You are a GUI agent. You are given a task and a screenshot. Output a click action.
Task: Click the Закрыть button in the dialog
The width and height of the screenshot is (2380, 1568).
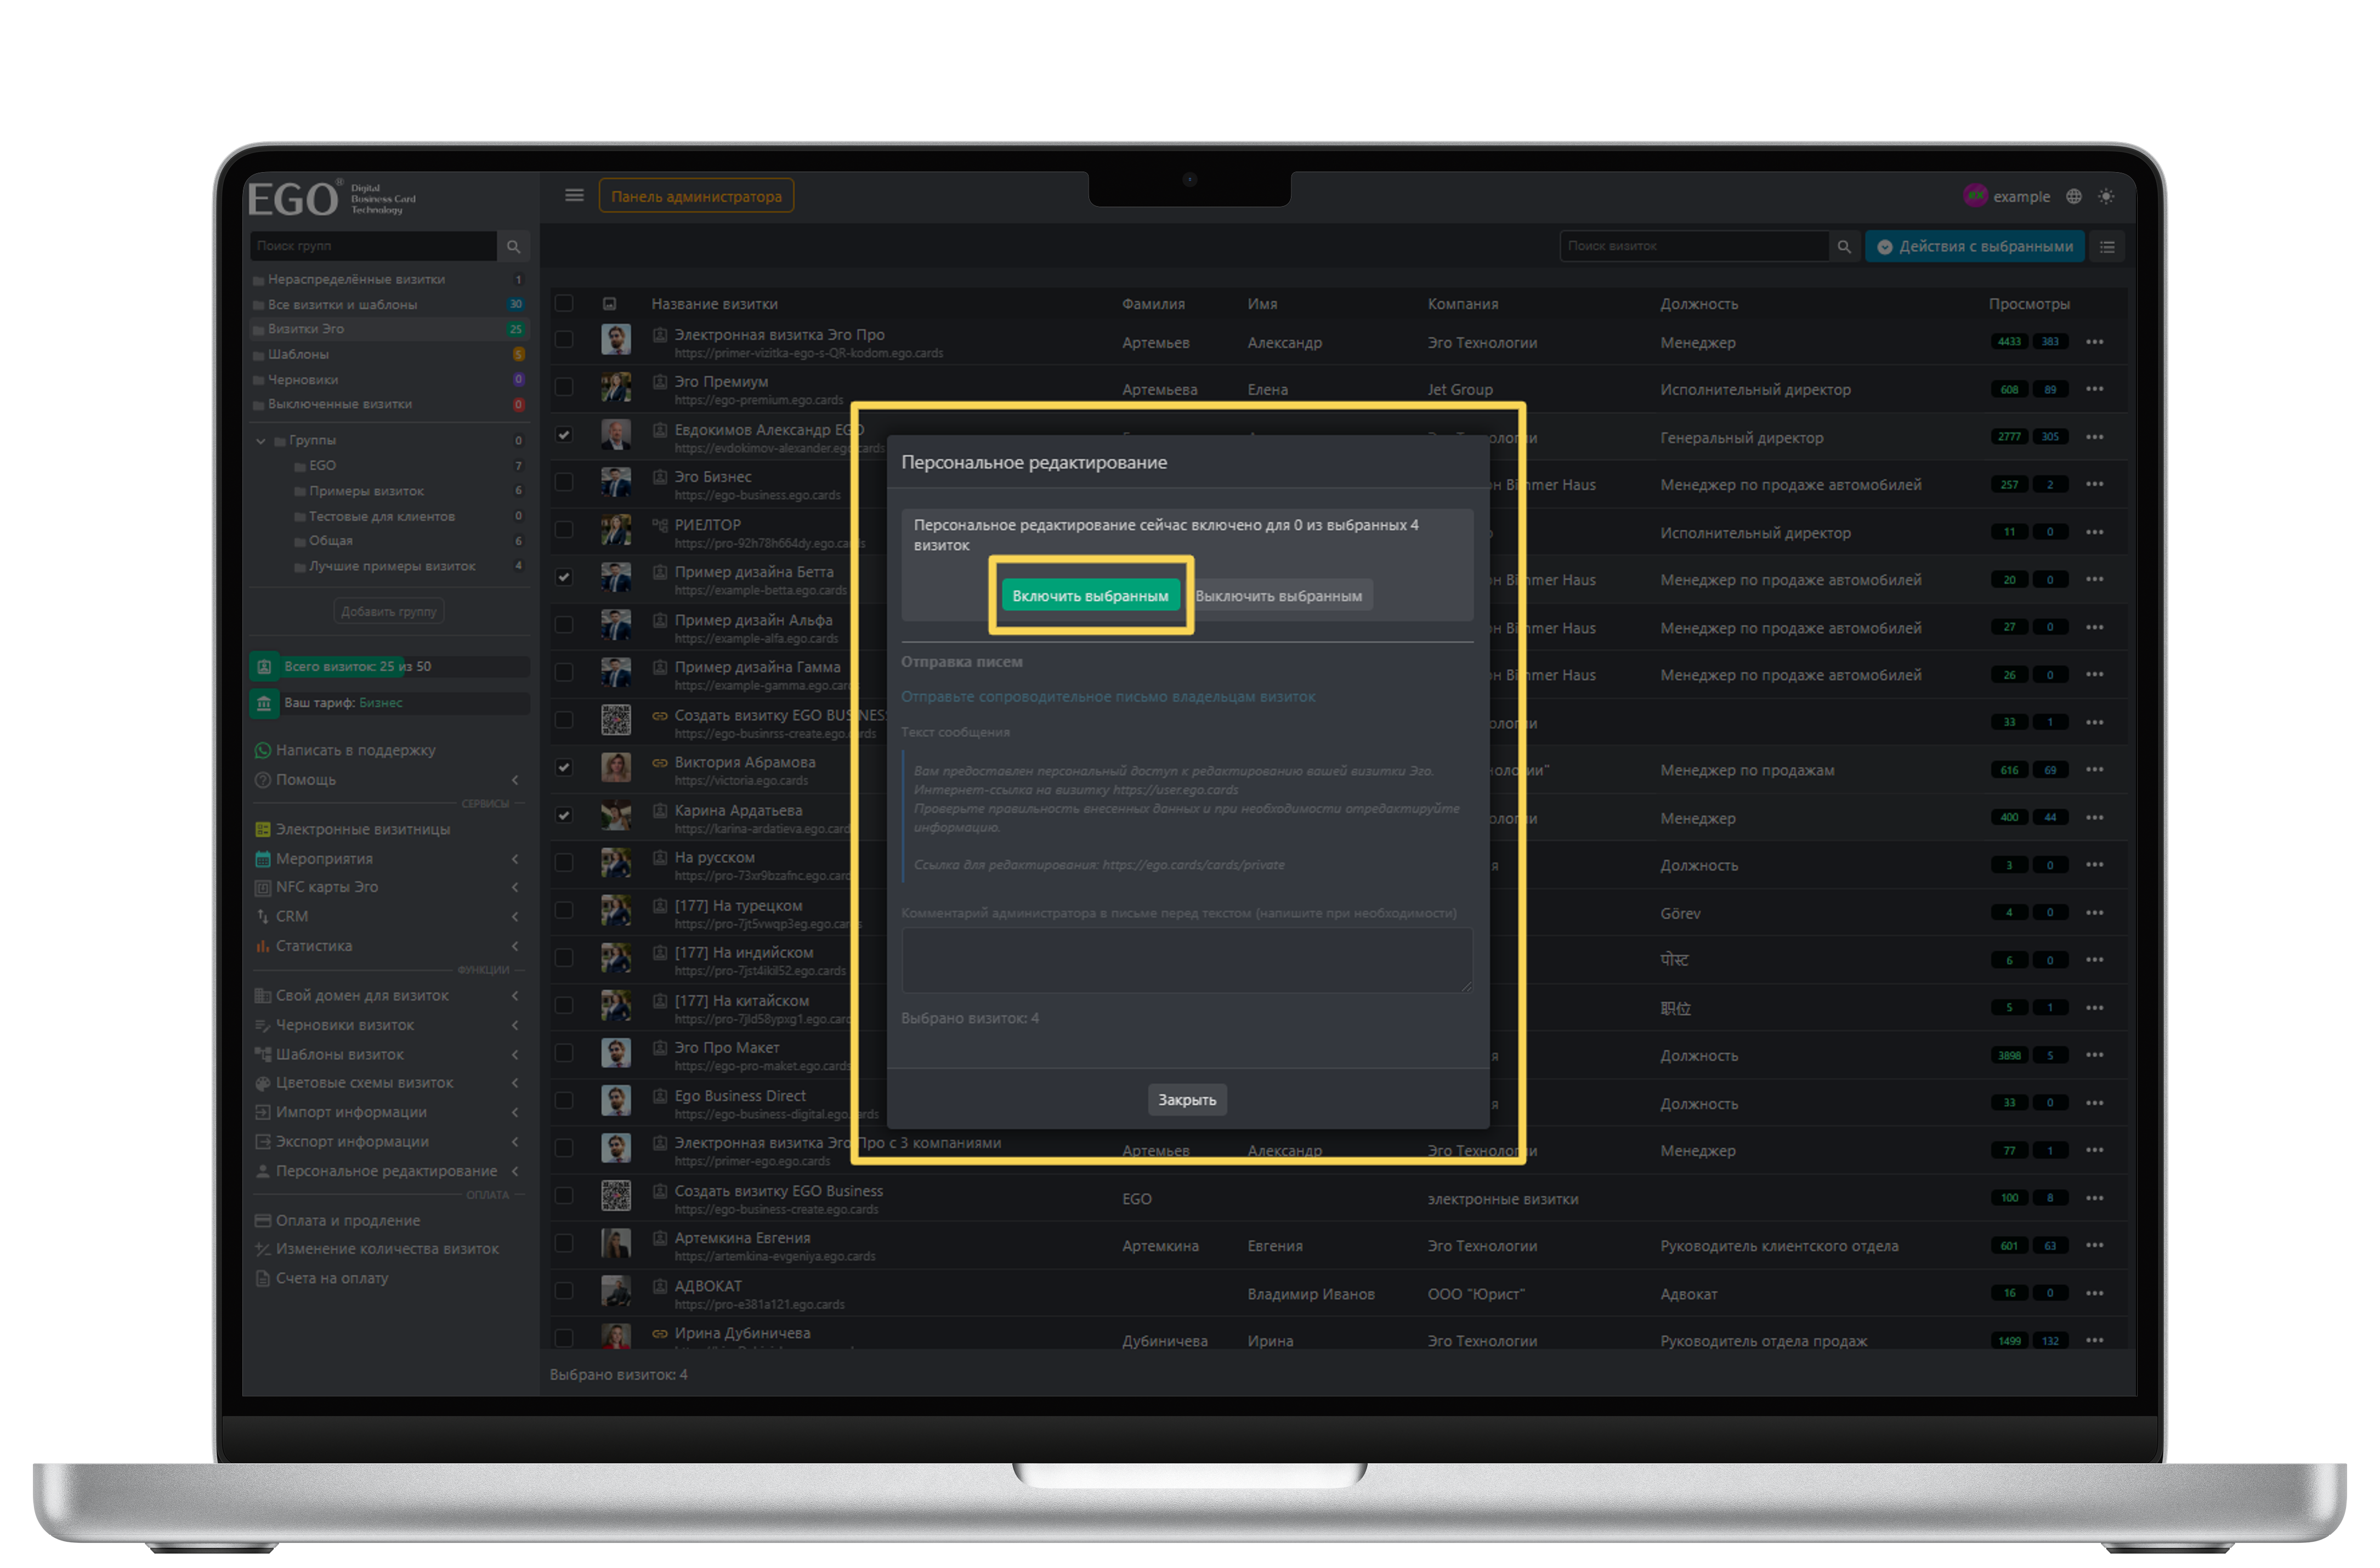pyautogui.click(x=1187, y=1100)
